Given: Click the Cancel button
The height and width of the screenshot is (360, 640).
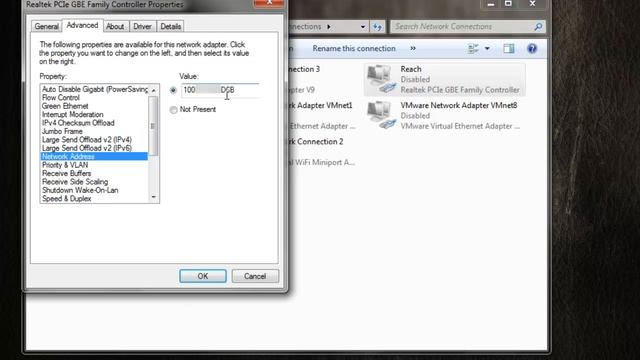Looking at the screenshot, I should pos(255,276).
